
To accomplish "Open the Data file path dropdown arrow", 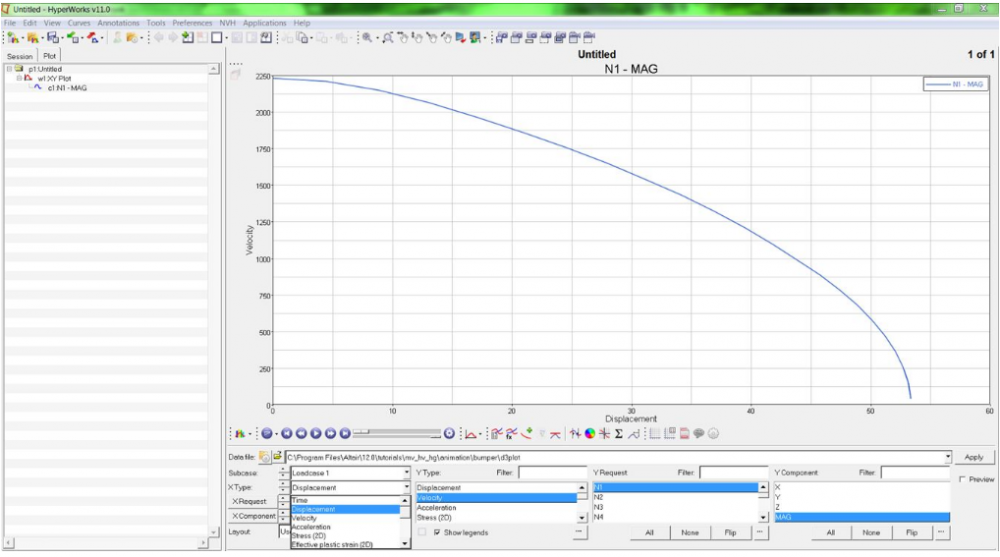I will click(948, 457).
